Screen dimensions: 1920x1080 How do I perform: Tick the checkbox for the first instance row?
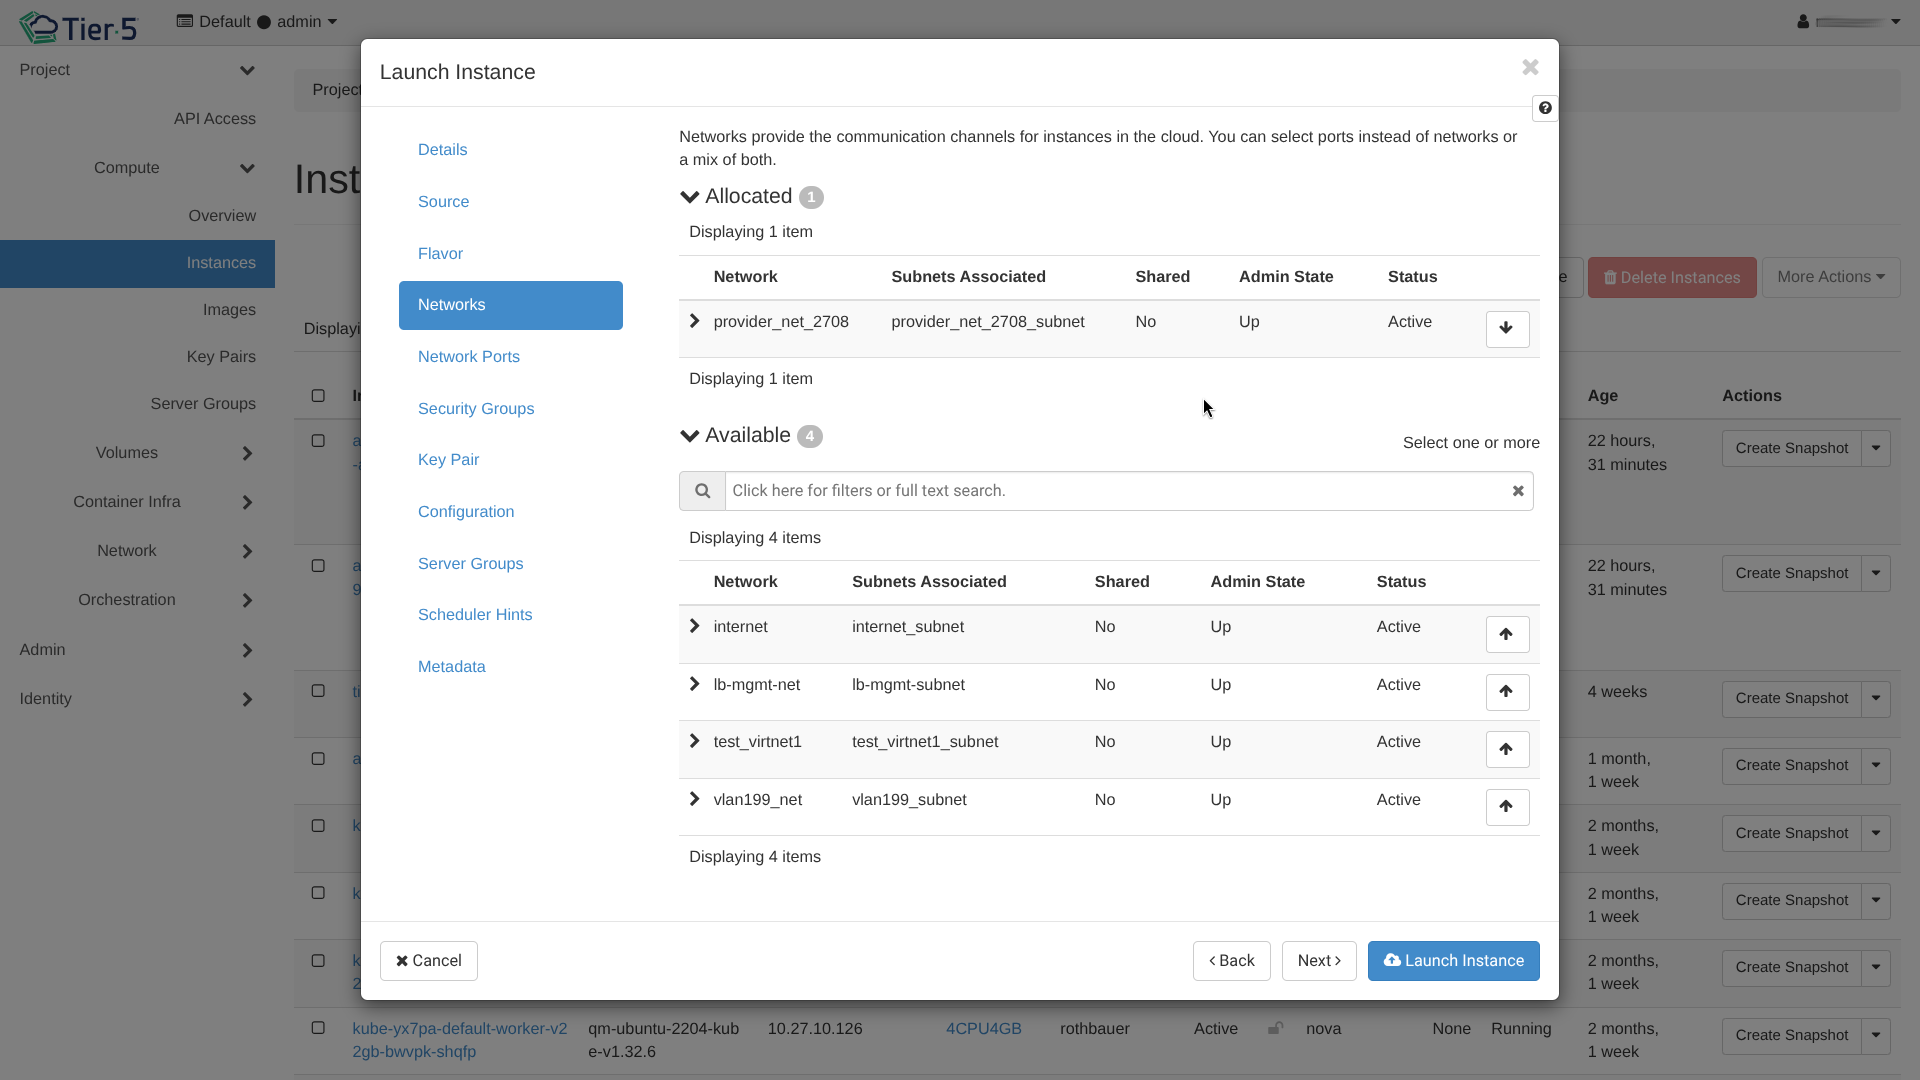pos(318,441)
